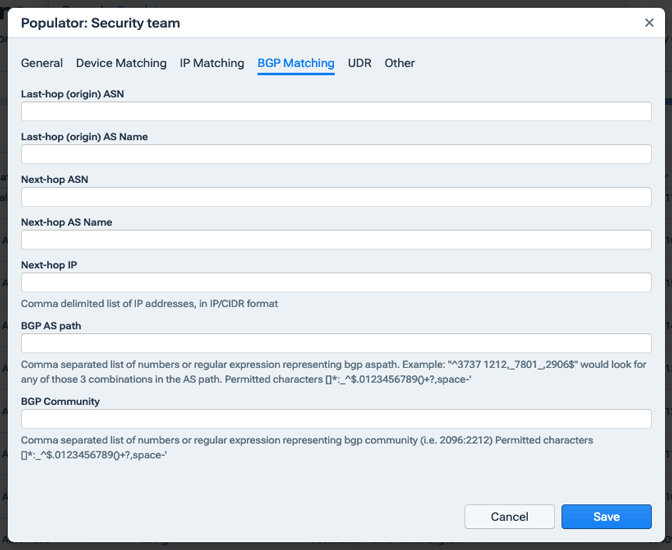Close the Populator dialog with the X icon
Screen dimensions: 672x550
[649, 23]
